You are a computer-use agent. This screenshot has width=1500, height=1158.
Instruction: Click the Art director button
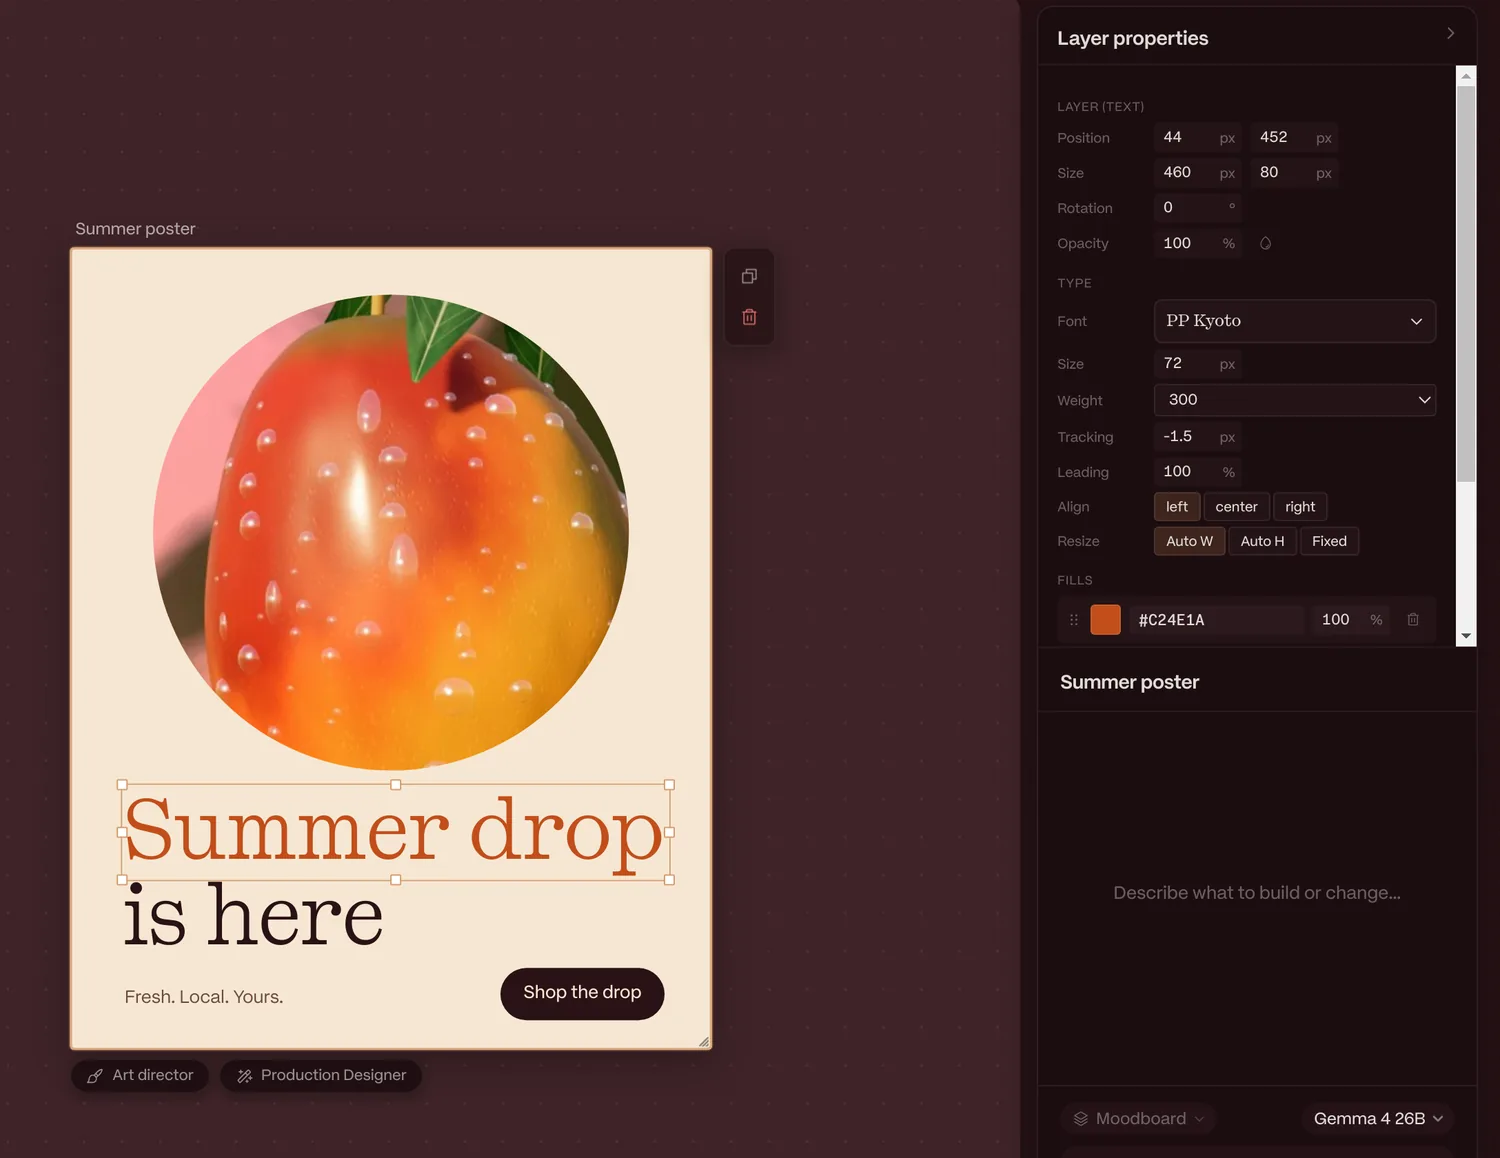(x=140, y=1076)
